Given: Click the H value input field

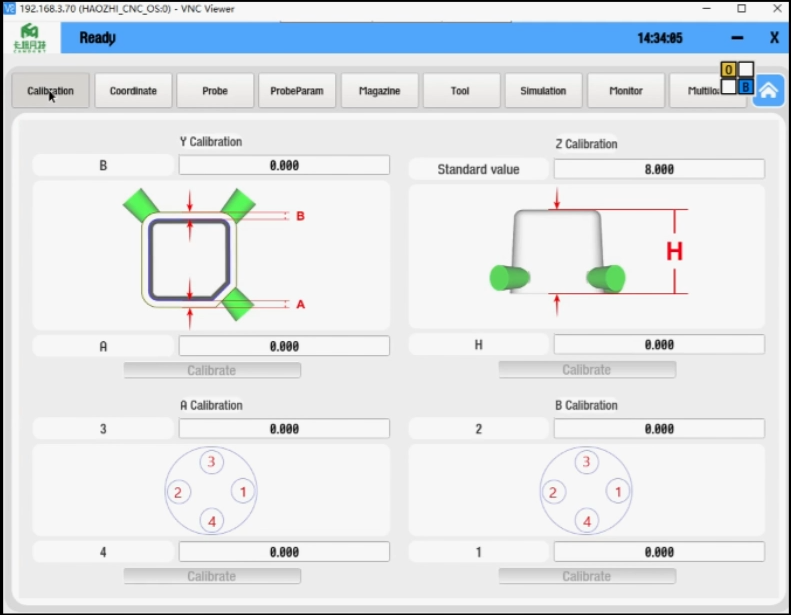Looking at the screenshot, I should click(x=659, y=345).
